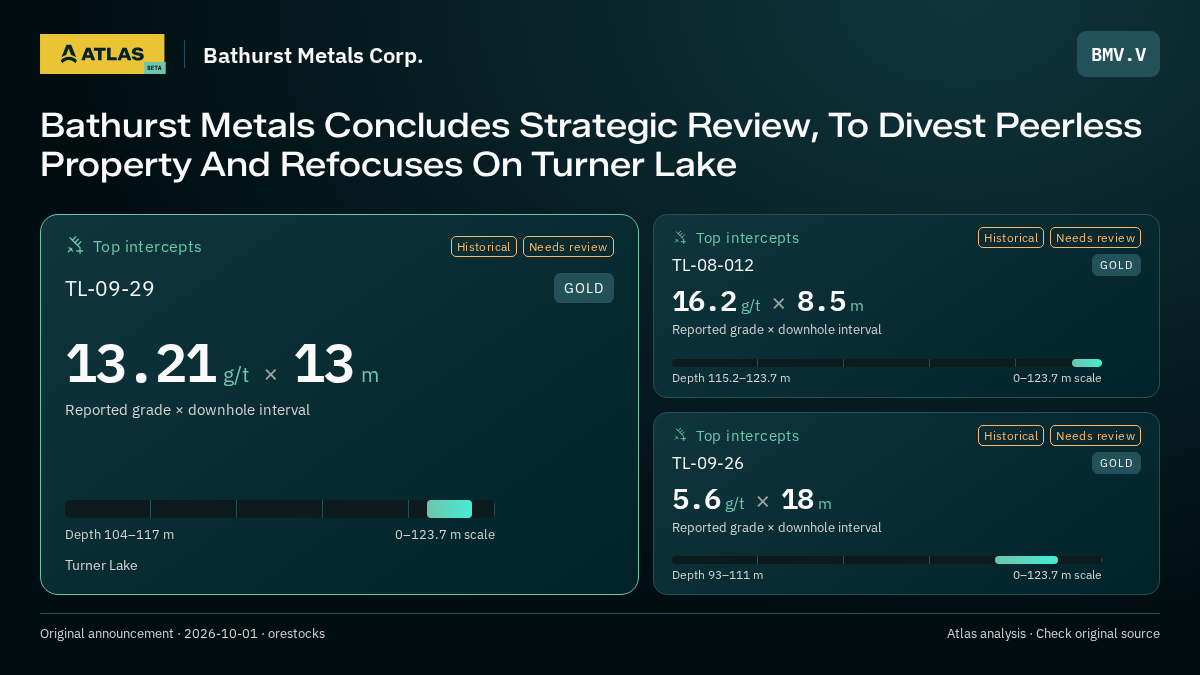Click the Depth 93–111 m label
Screen dimensions: 1200x675
(x=717, y=575)
